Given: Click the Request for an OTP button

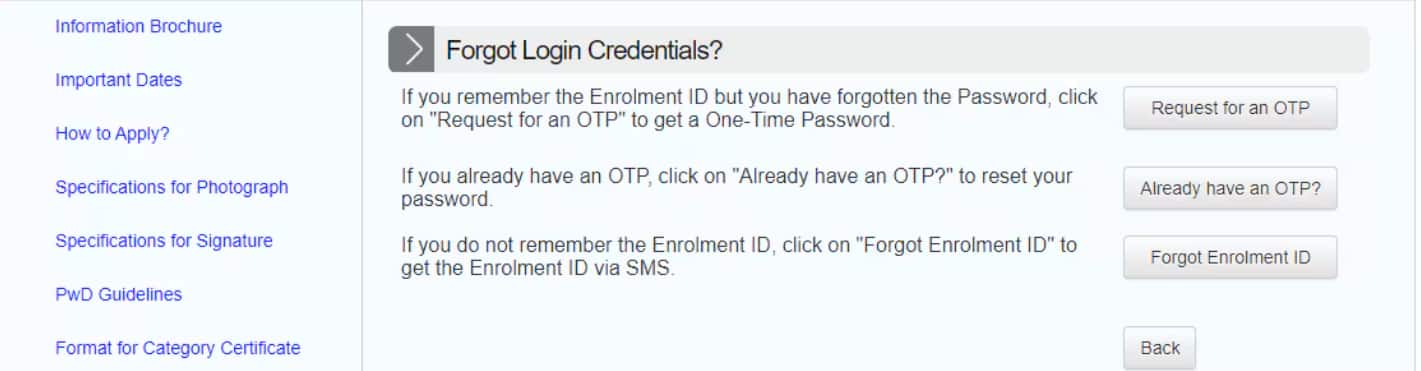Looking at the screenshot, I should 1230,108.
